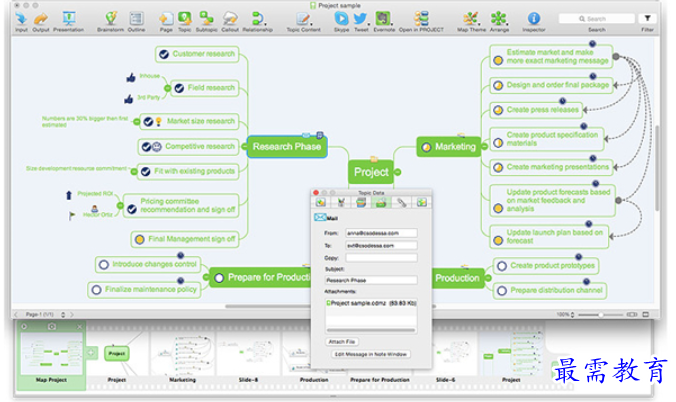676x402 pixels.
Task: Select second tab in Topic Data window
Action: 341,202
